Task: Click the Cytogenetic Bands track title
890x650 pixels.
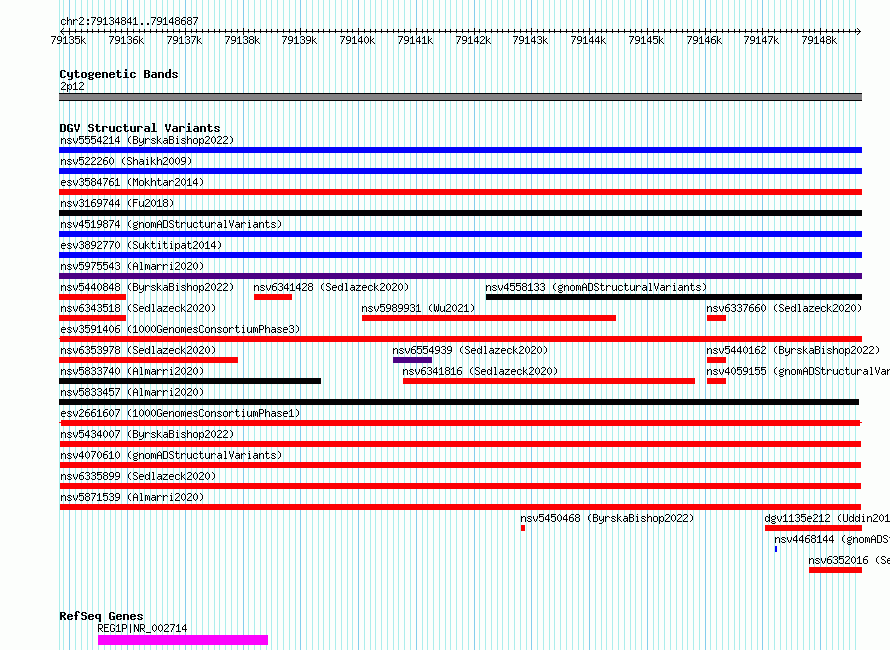Action: tap(119, 74)
